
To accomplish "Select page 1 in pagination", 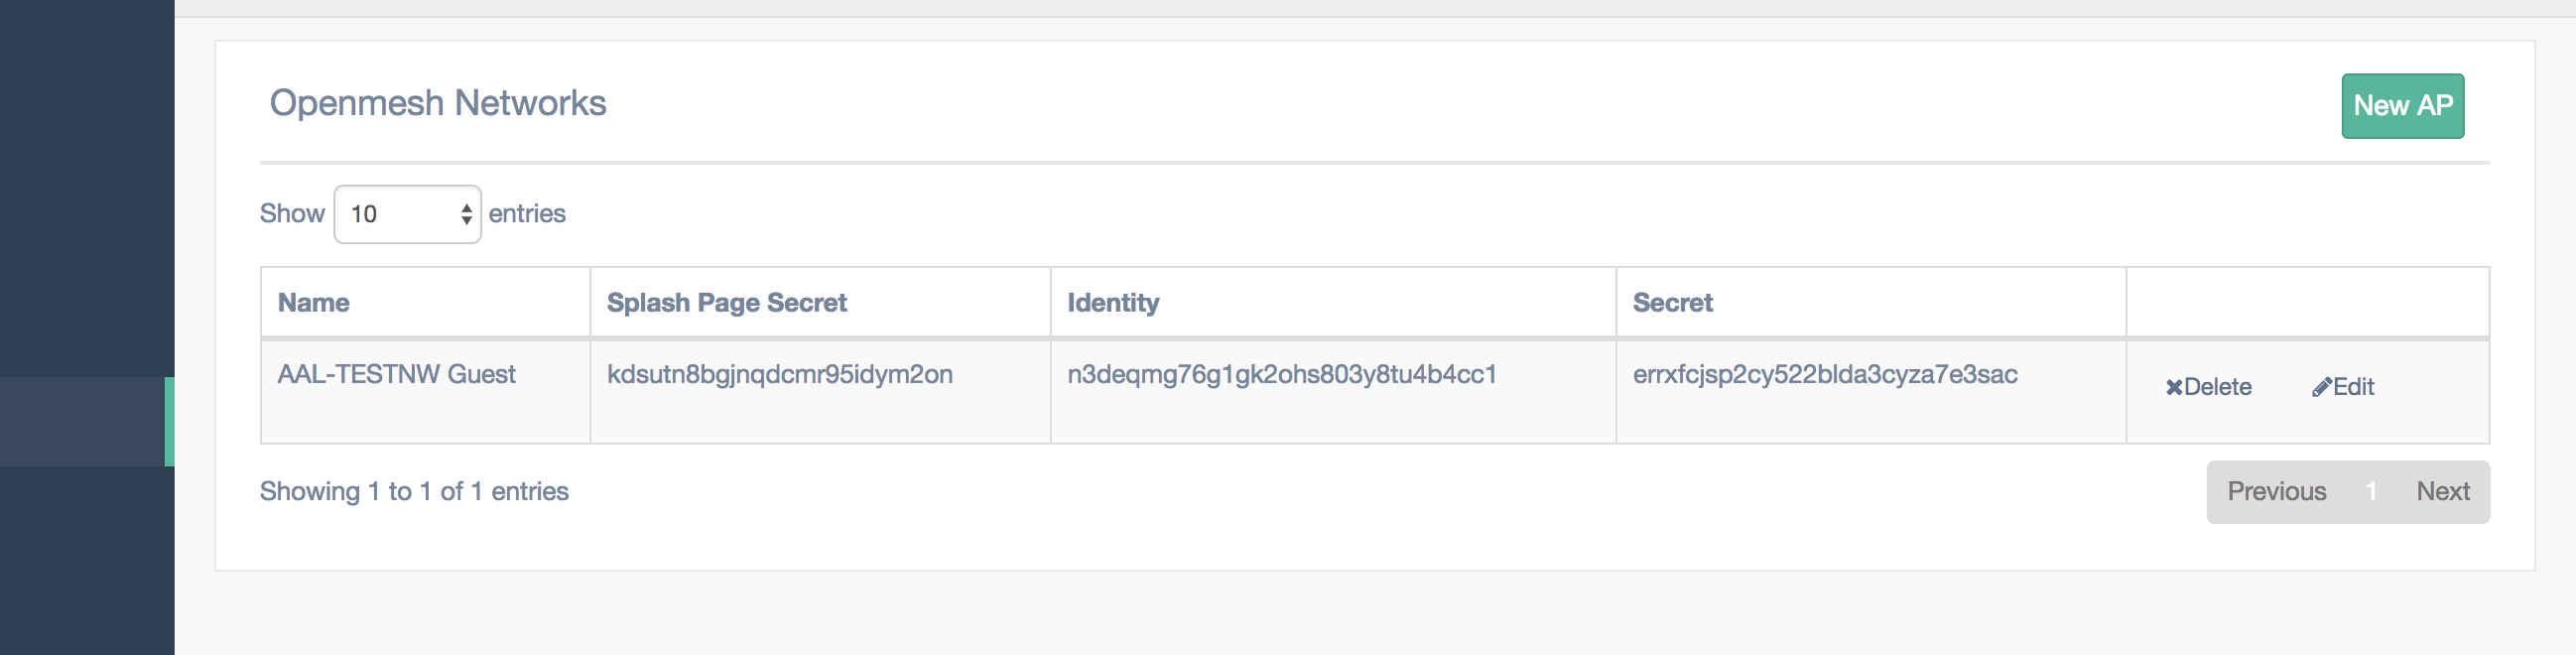I will pyautogui.click(x=2371, y=491).
